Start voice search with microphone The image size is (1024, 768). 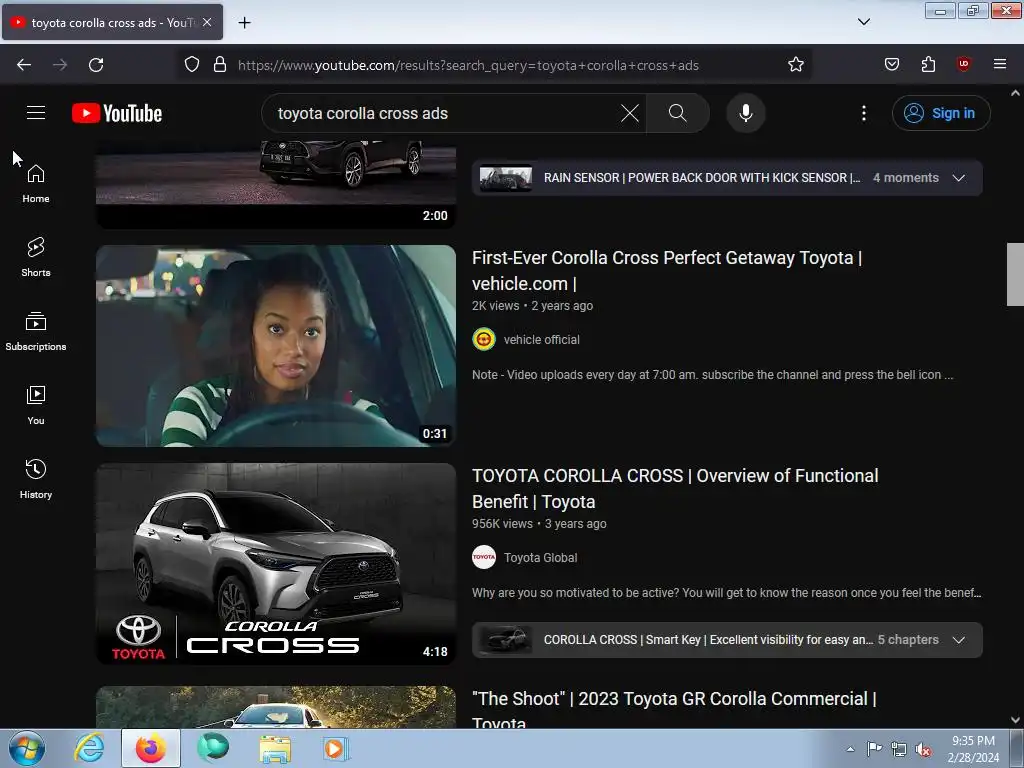pyautogui.click(x=745, y=113)
